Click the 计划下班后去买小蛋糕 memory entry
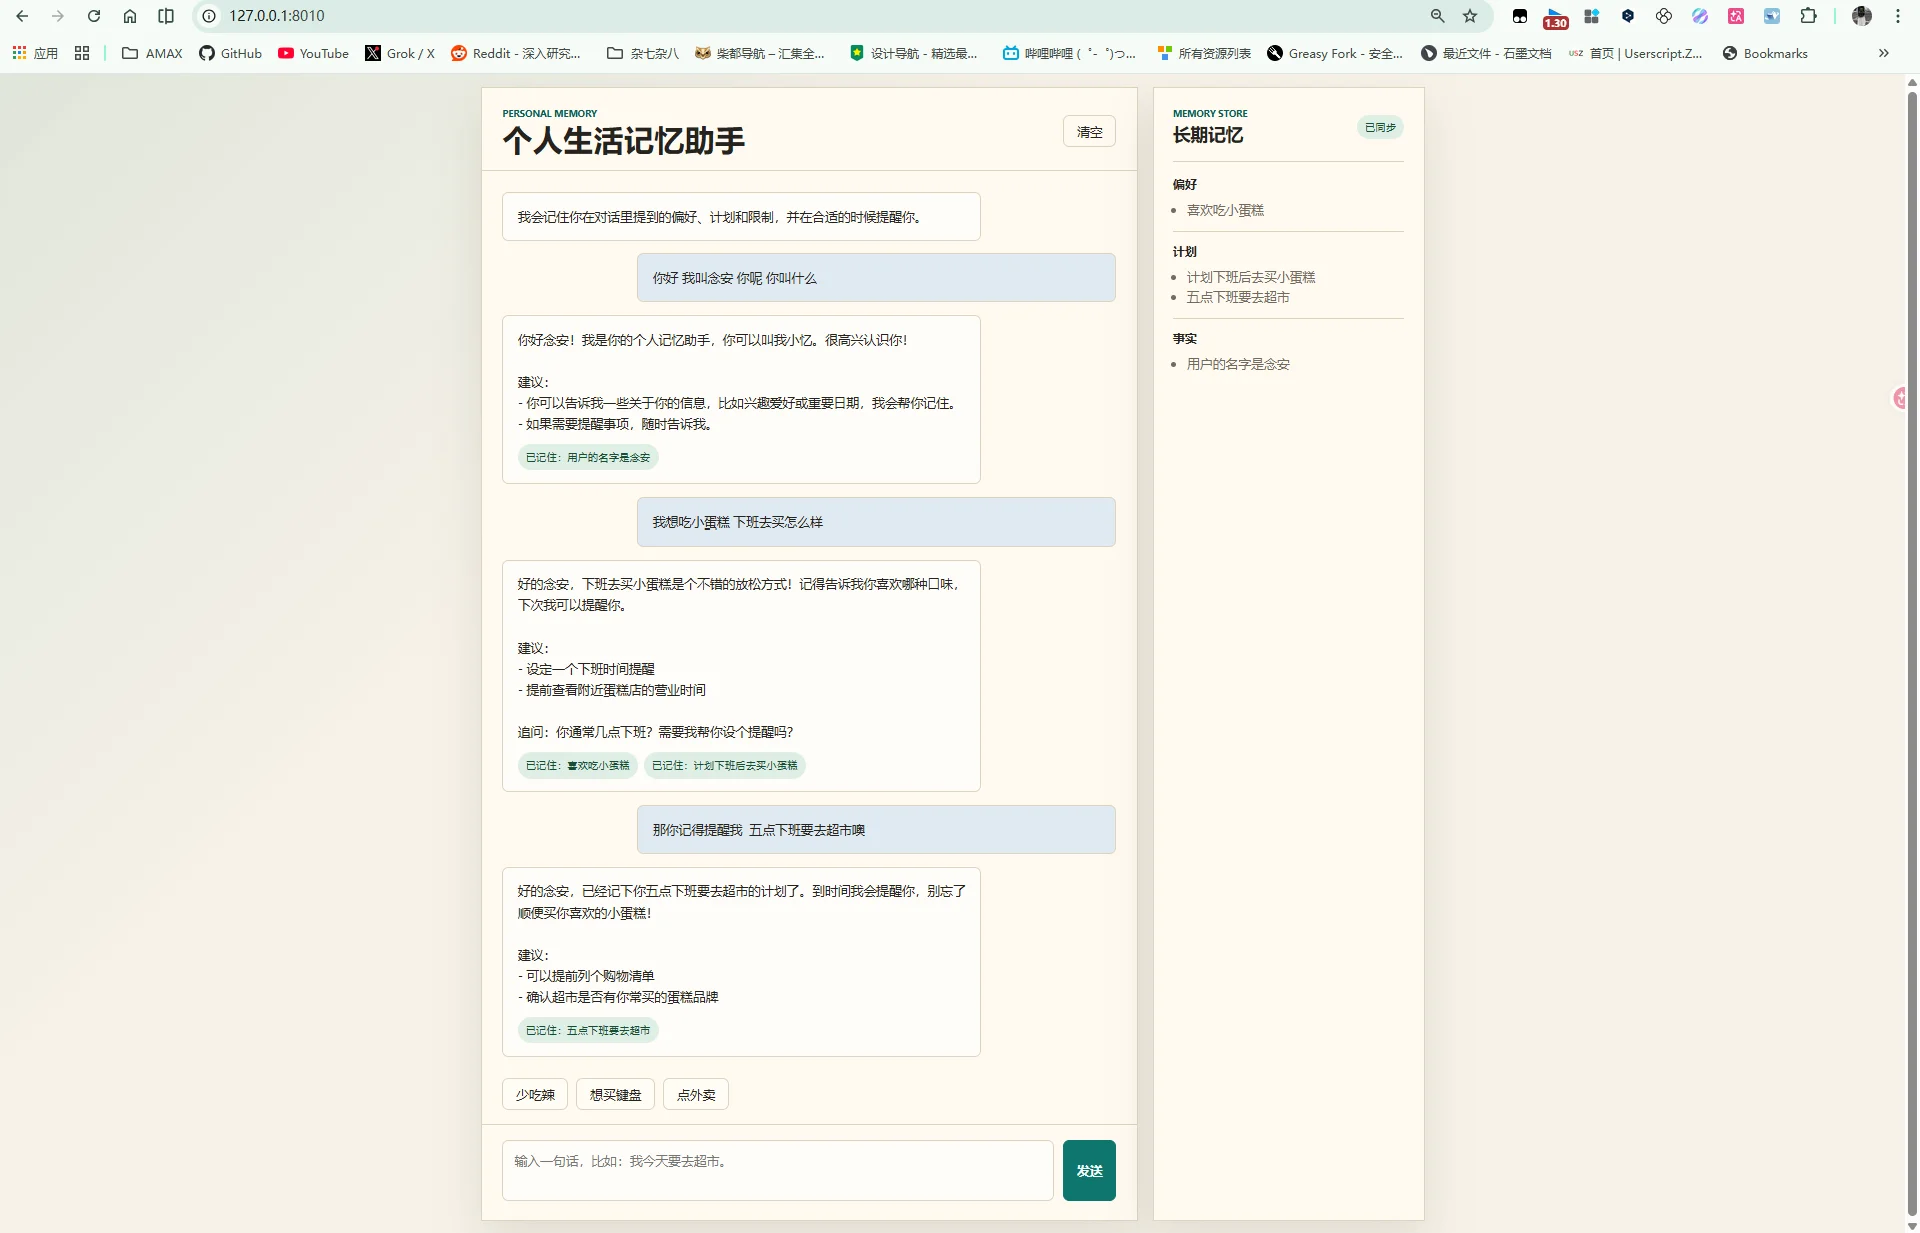 (x=1251, y=277)
